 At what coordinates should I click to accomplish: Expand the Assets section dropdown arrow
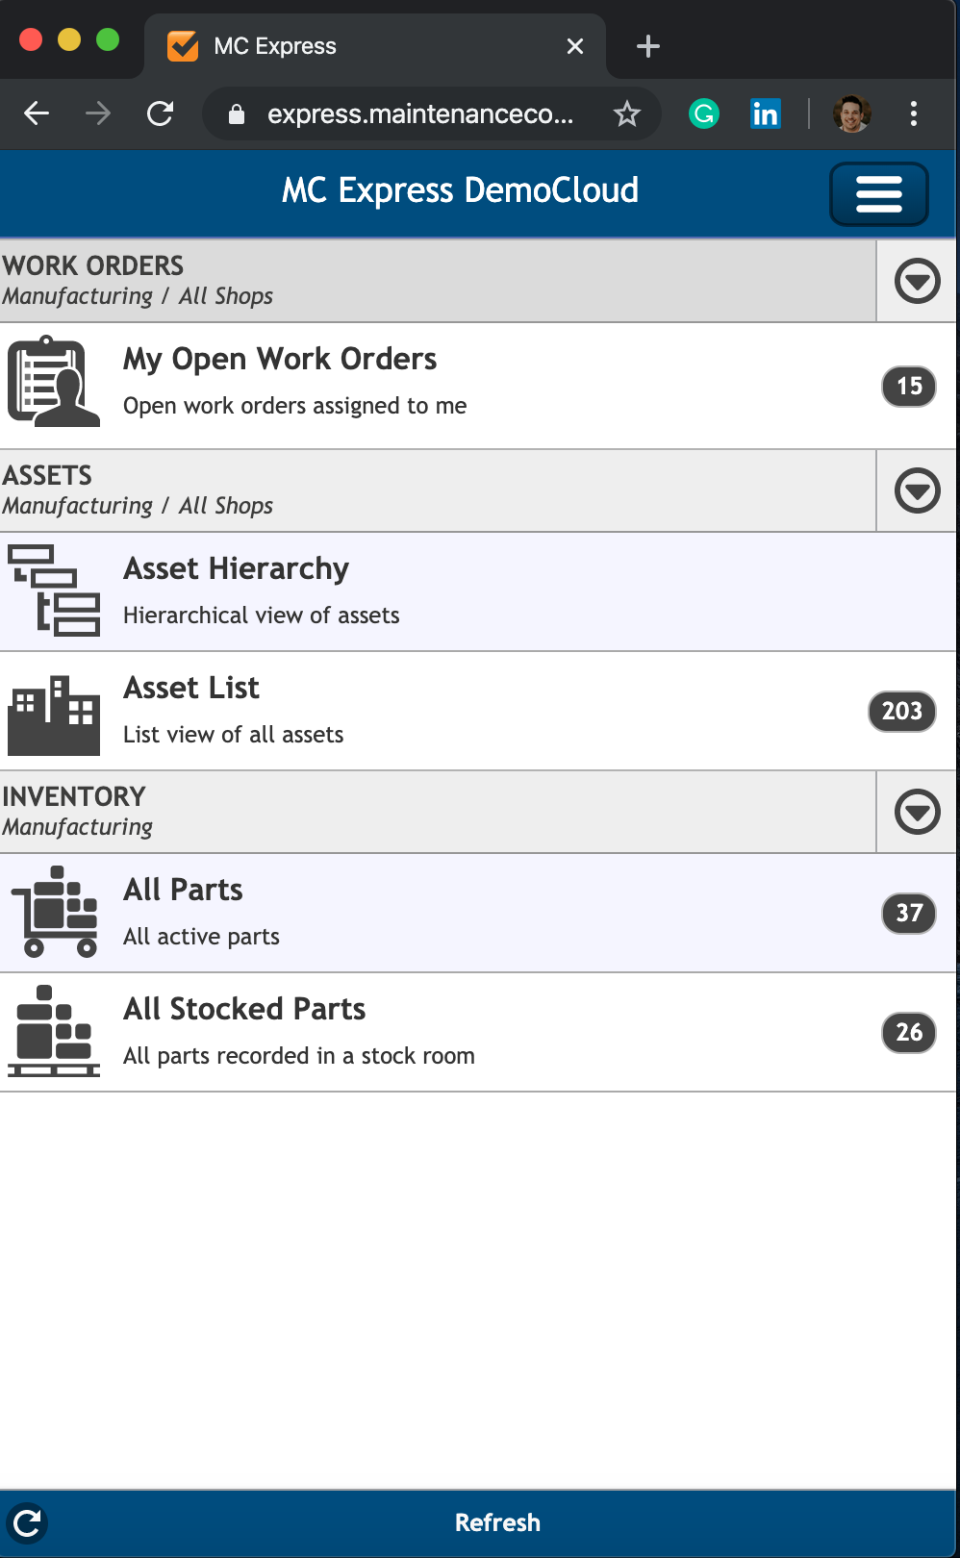(917, 491)
